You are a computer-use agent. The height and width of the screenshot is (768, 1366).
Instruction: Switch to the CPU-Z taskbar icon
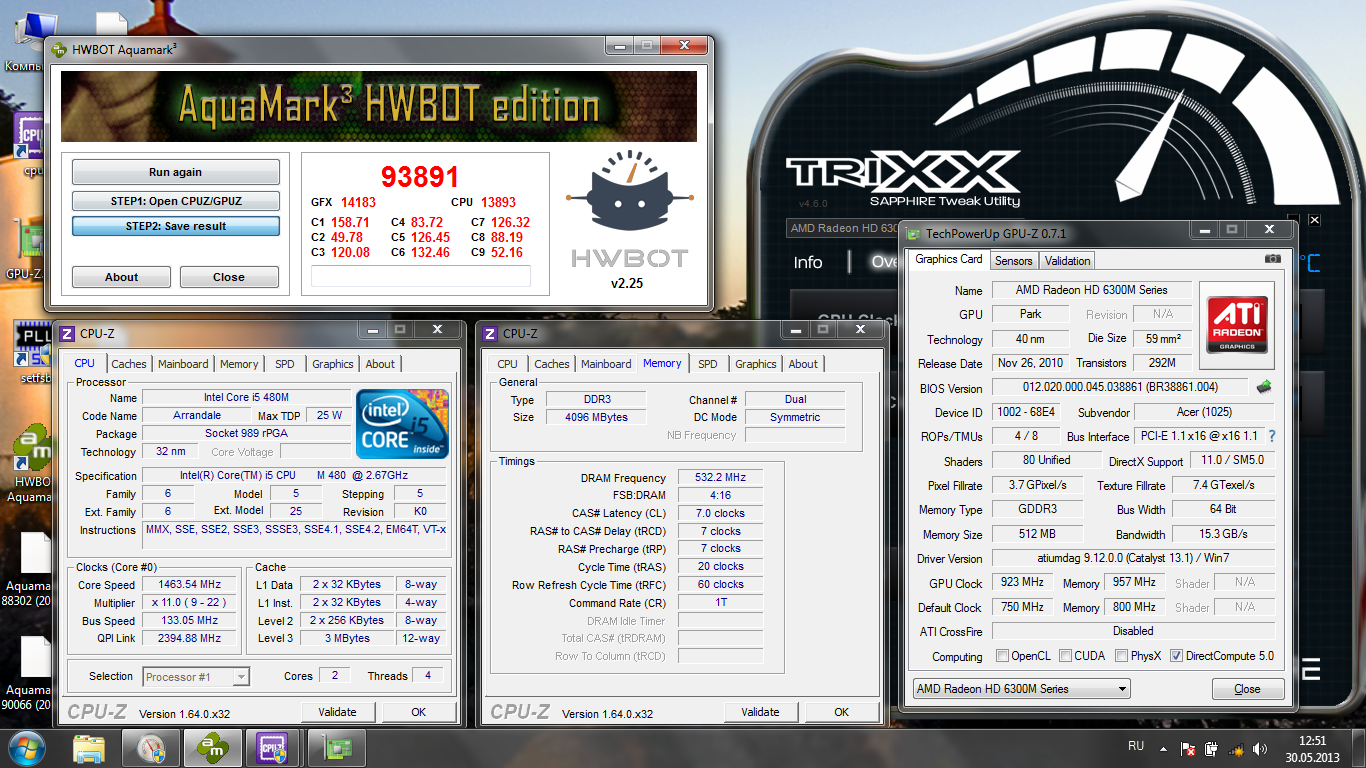(x=273, y=748)
